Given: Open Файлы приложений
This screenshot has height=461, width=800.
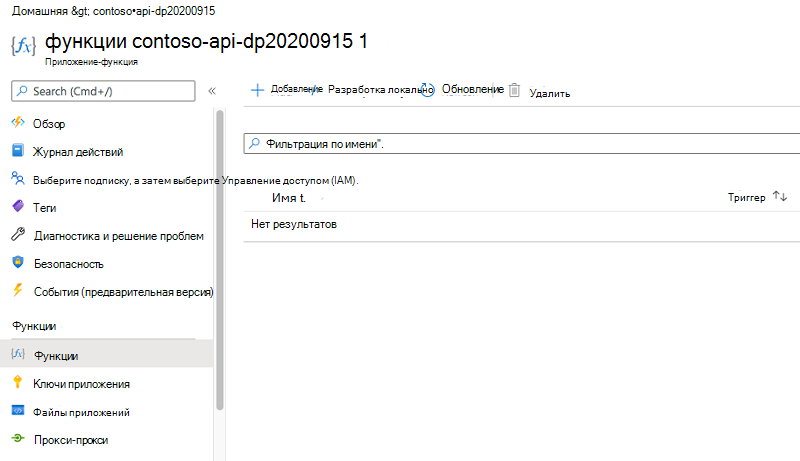Looking at the screenshot, I should coord(81,413).
